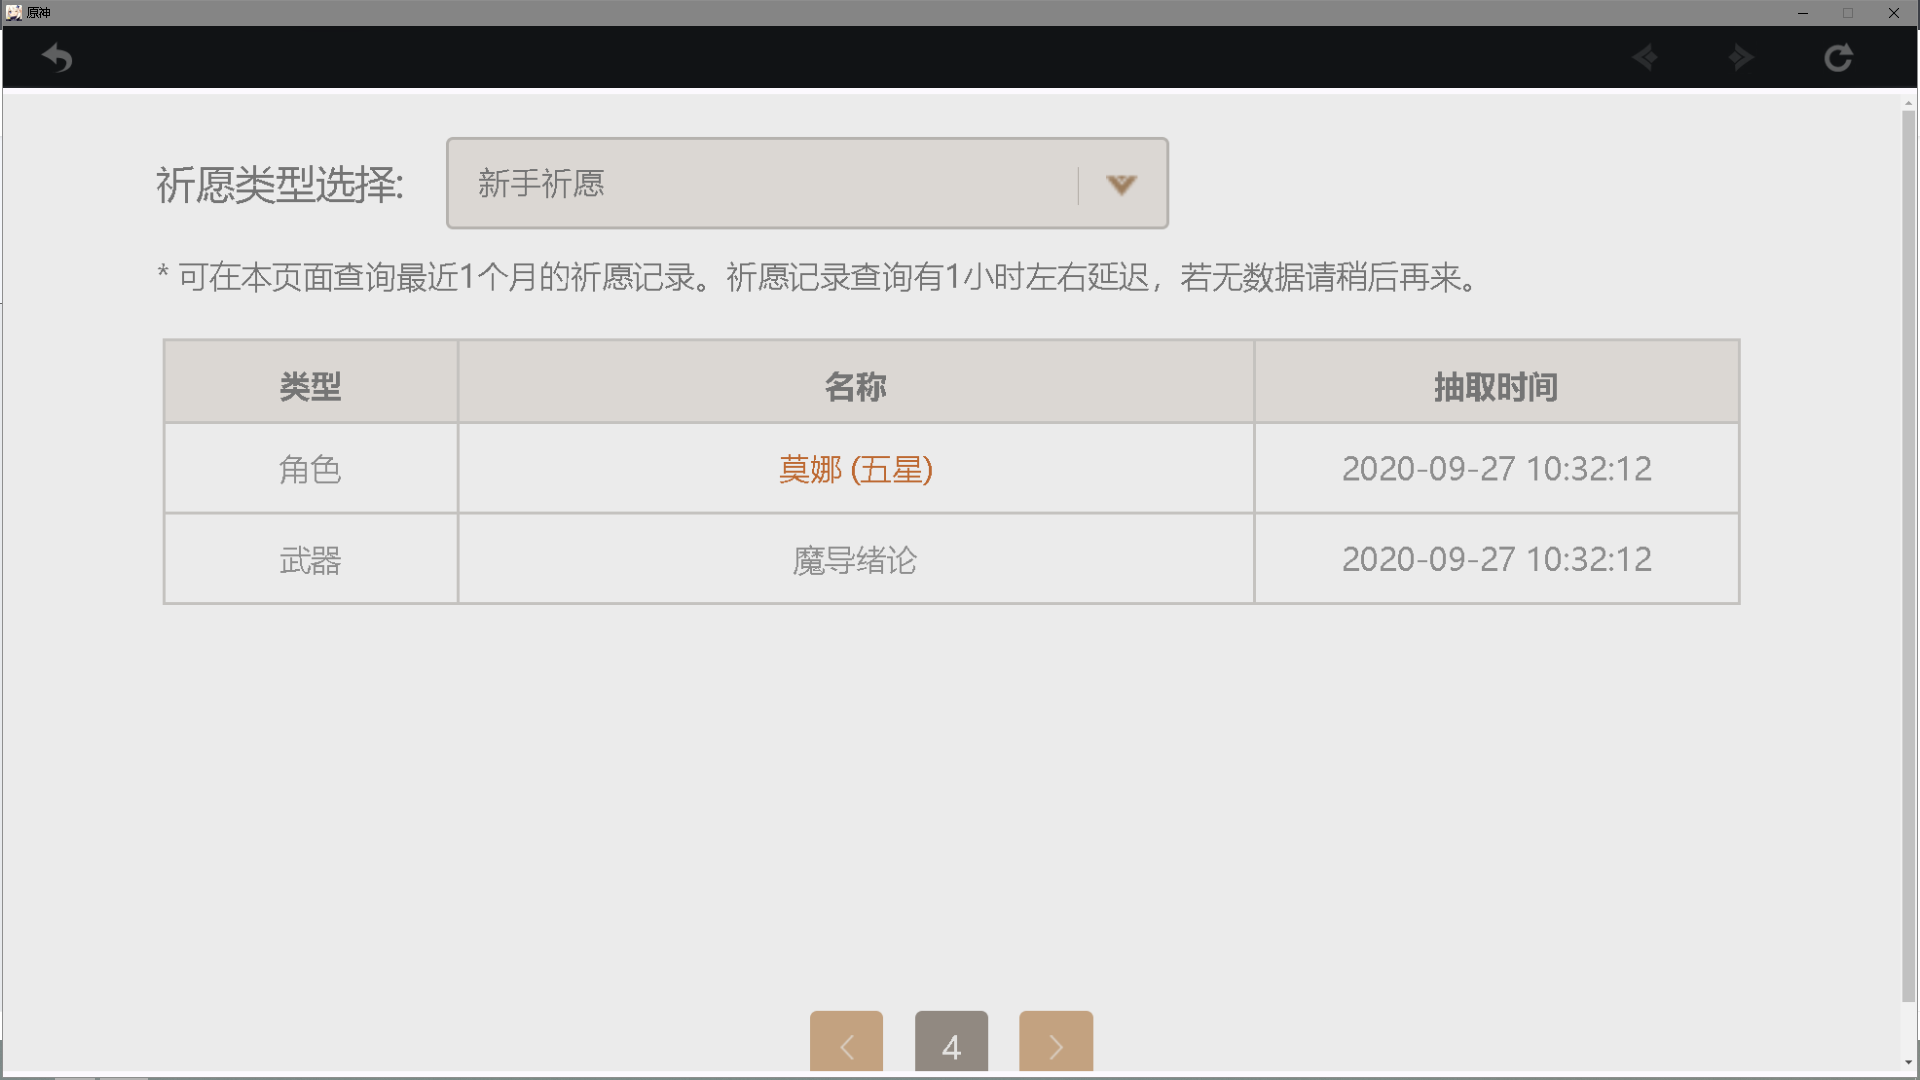This screenshot has height=1080, width=1920.
Task: Click the 名称 column header
Action: click(x=855, y=386)
